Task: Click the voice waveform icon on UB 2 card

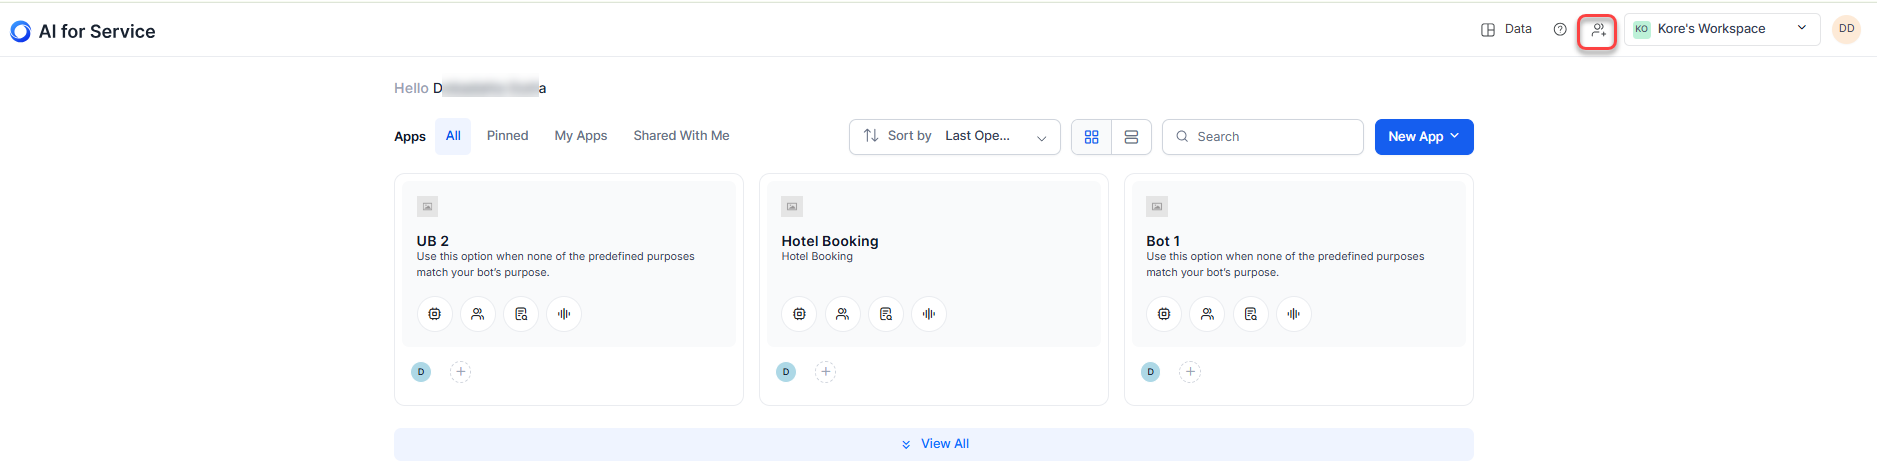Action: (x=564, y=314)
